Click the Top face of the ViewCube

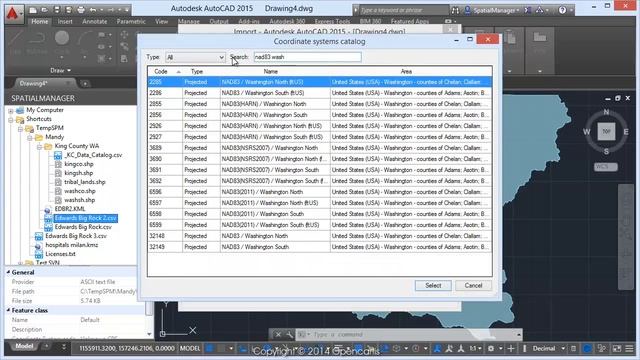coord(606,131)
